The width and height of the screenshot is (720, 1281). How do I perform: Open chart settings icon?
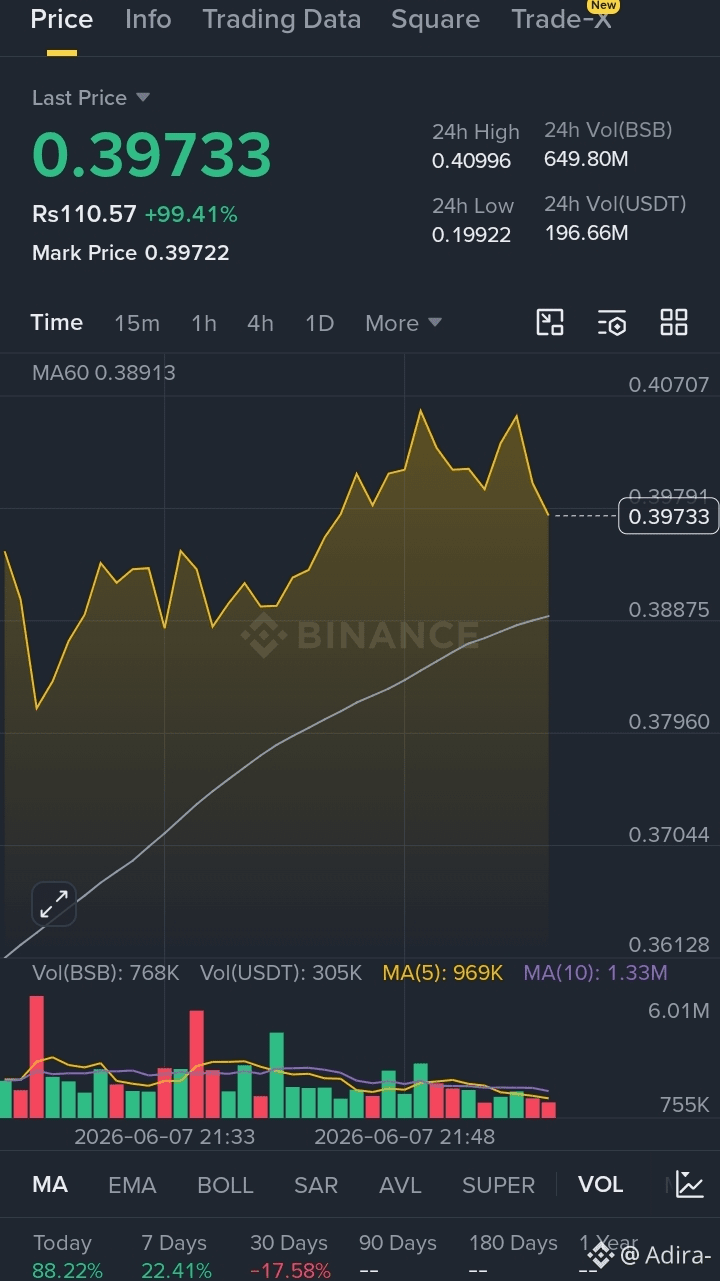(x=612, y=322)
